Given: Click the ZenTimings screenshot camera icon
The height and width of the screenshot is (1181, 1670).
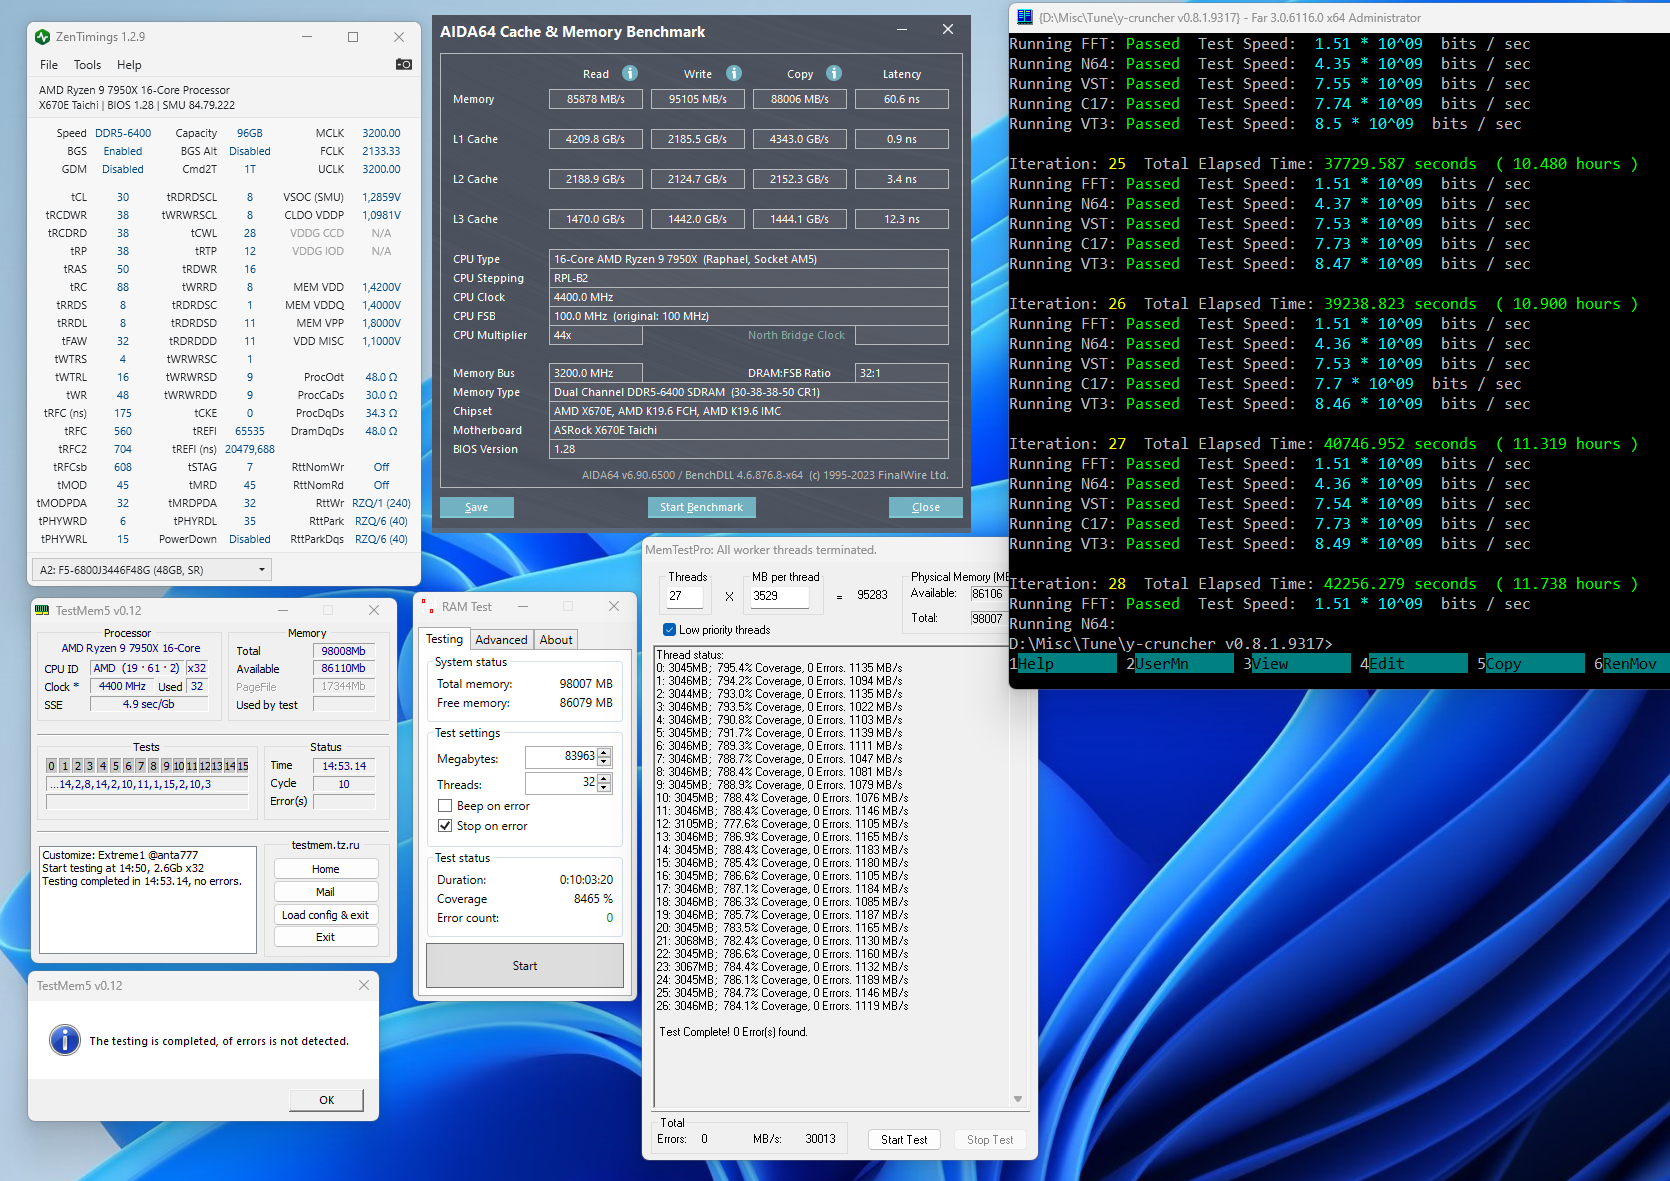Looking at the screenshot, I should tap(403, 64).
